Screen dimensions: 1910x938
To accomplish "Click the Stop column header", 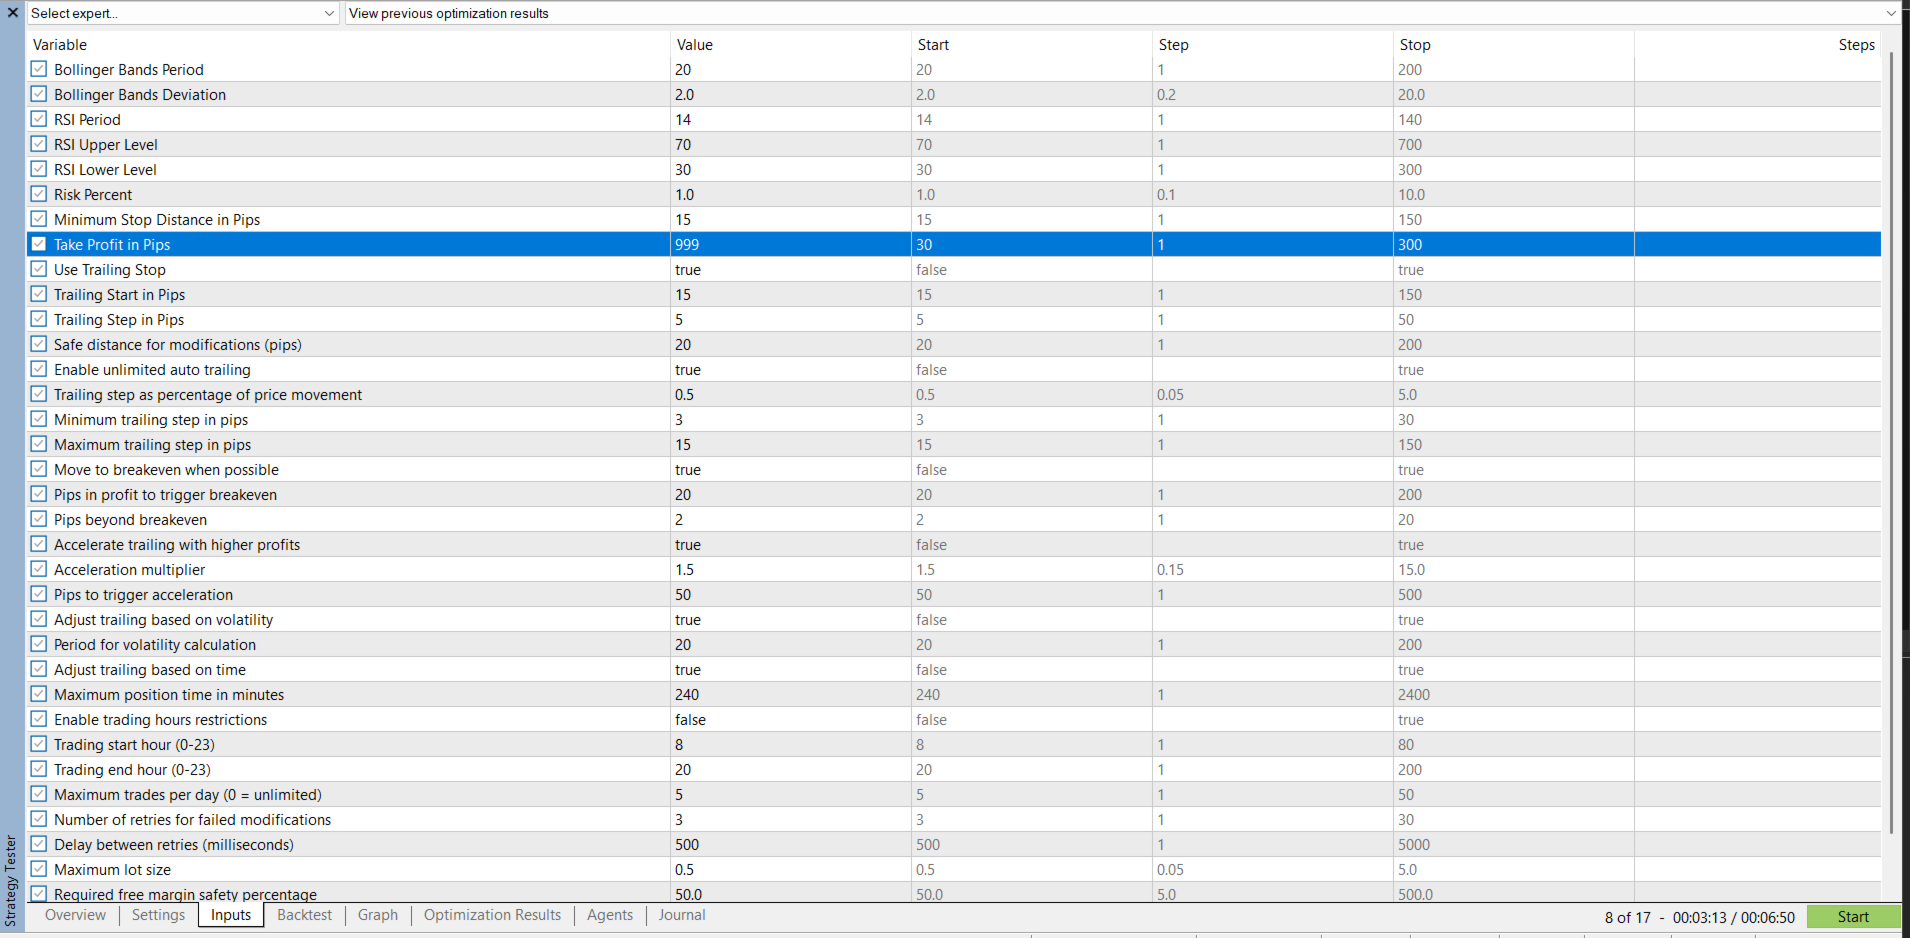I will (1514, 45).
